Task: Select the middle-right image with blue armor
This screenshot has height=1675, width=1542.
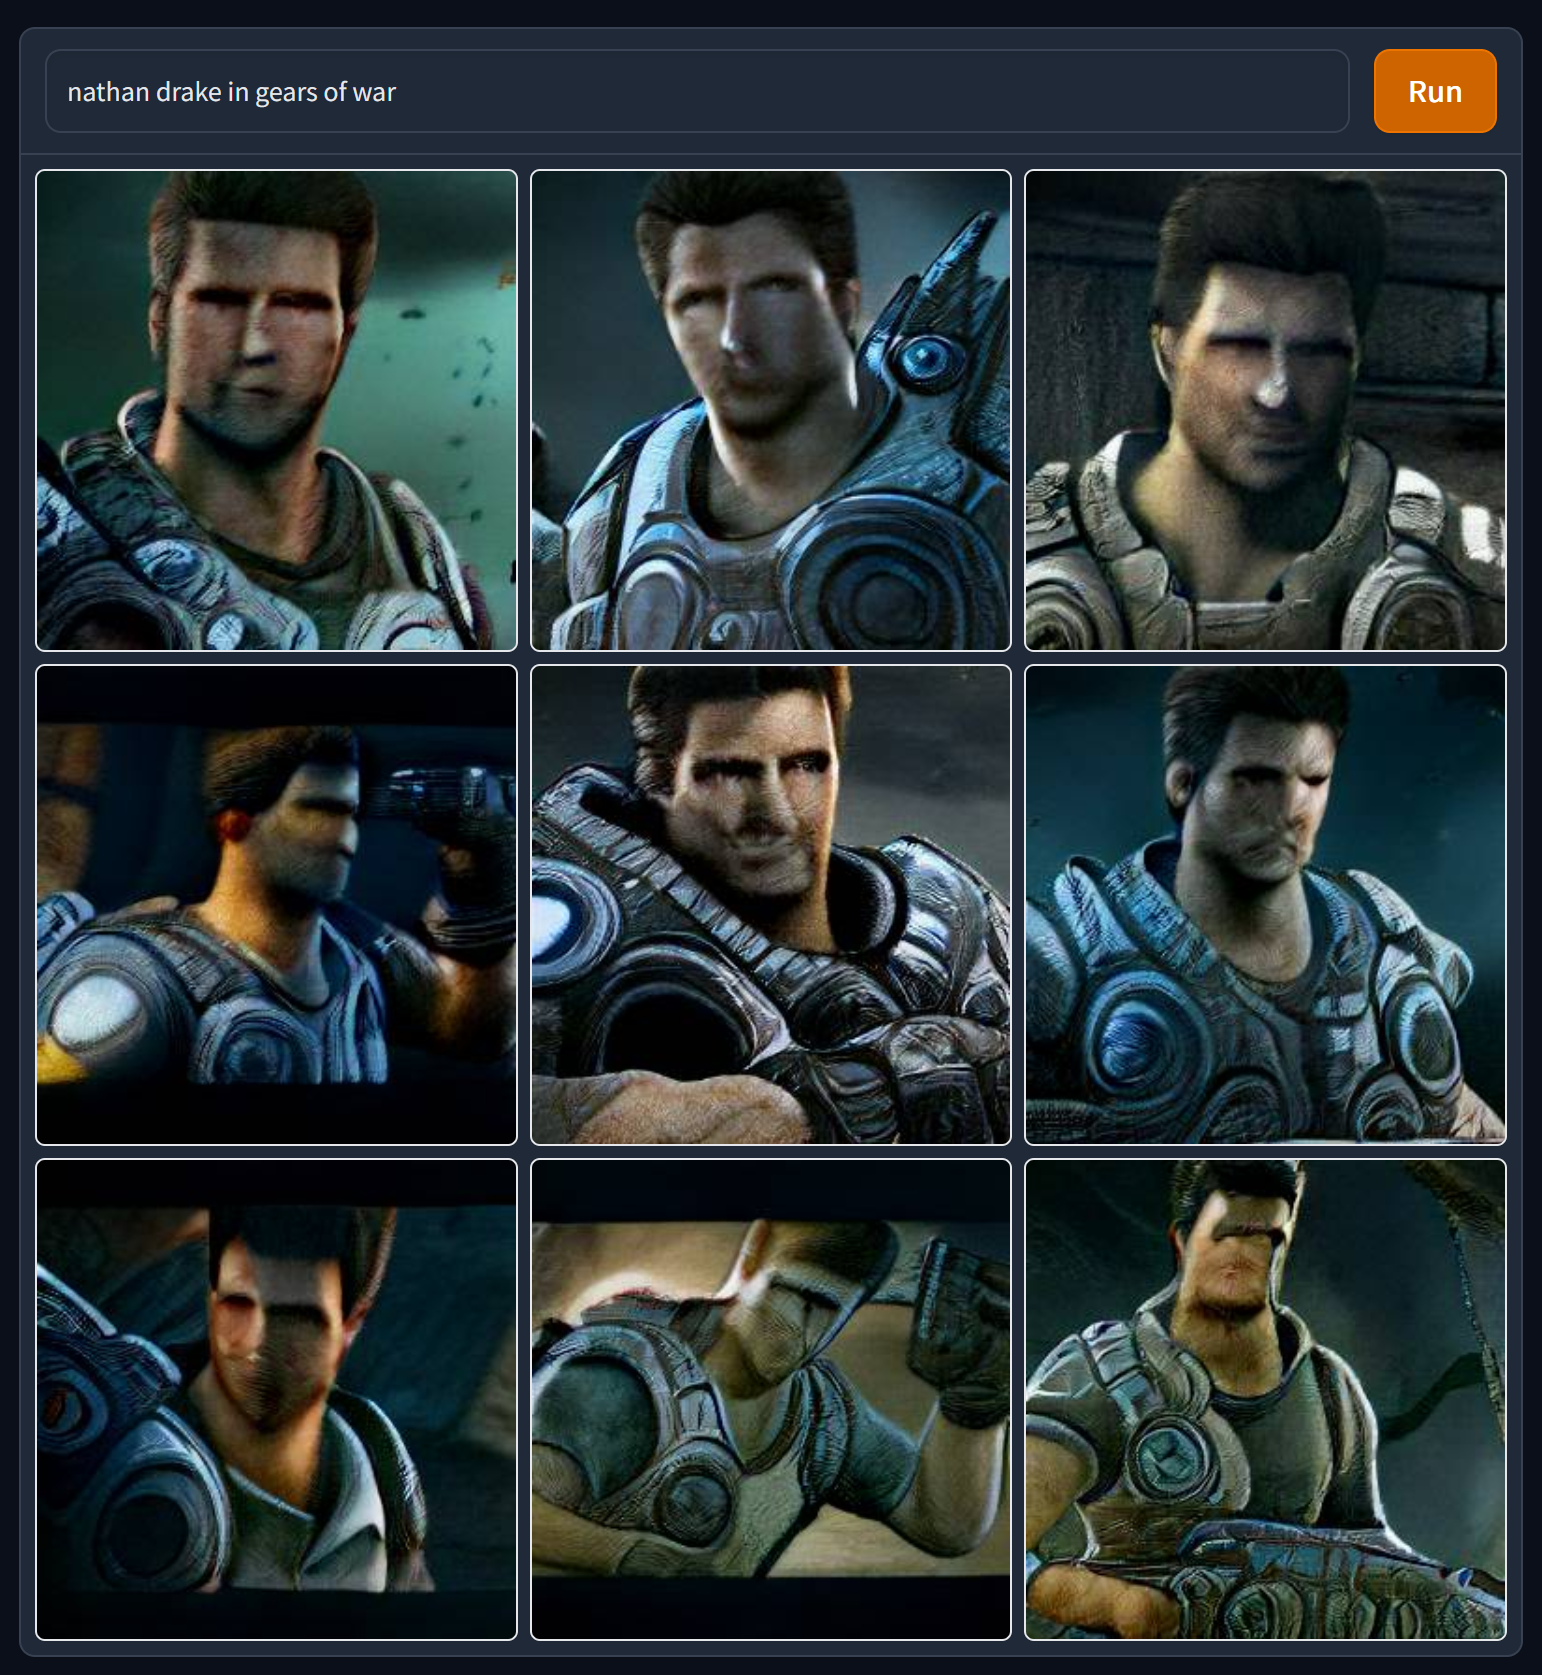Action: coord(1265,905)
